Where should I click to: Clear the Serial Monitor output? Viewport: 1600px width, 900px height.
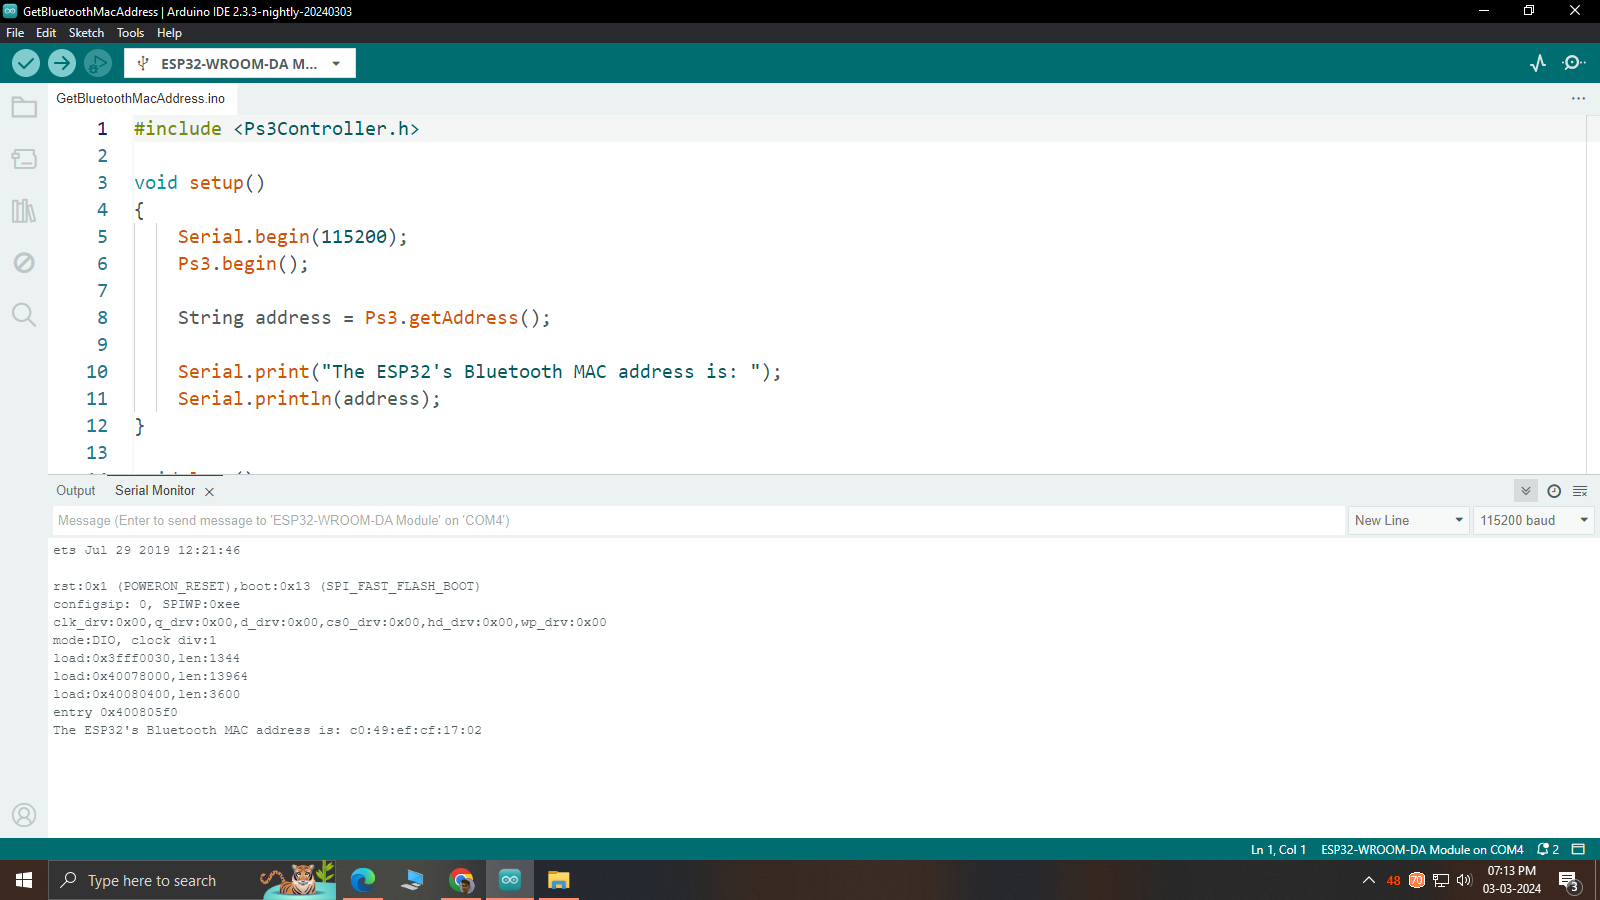point(1580,491)
